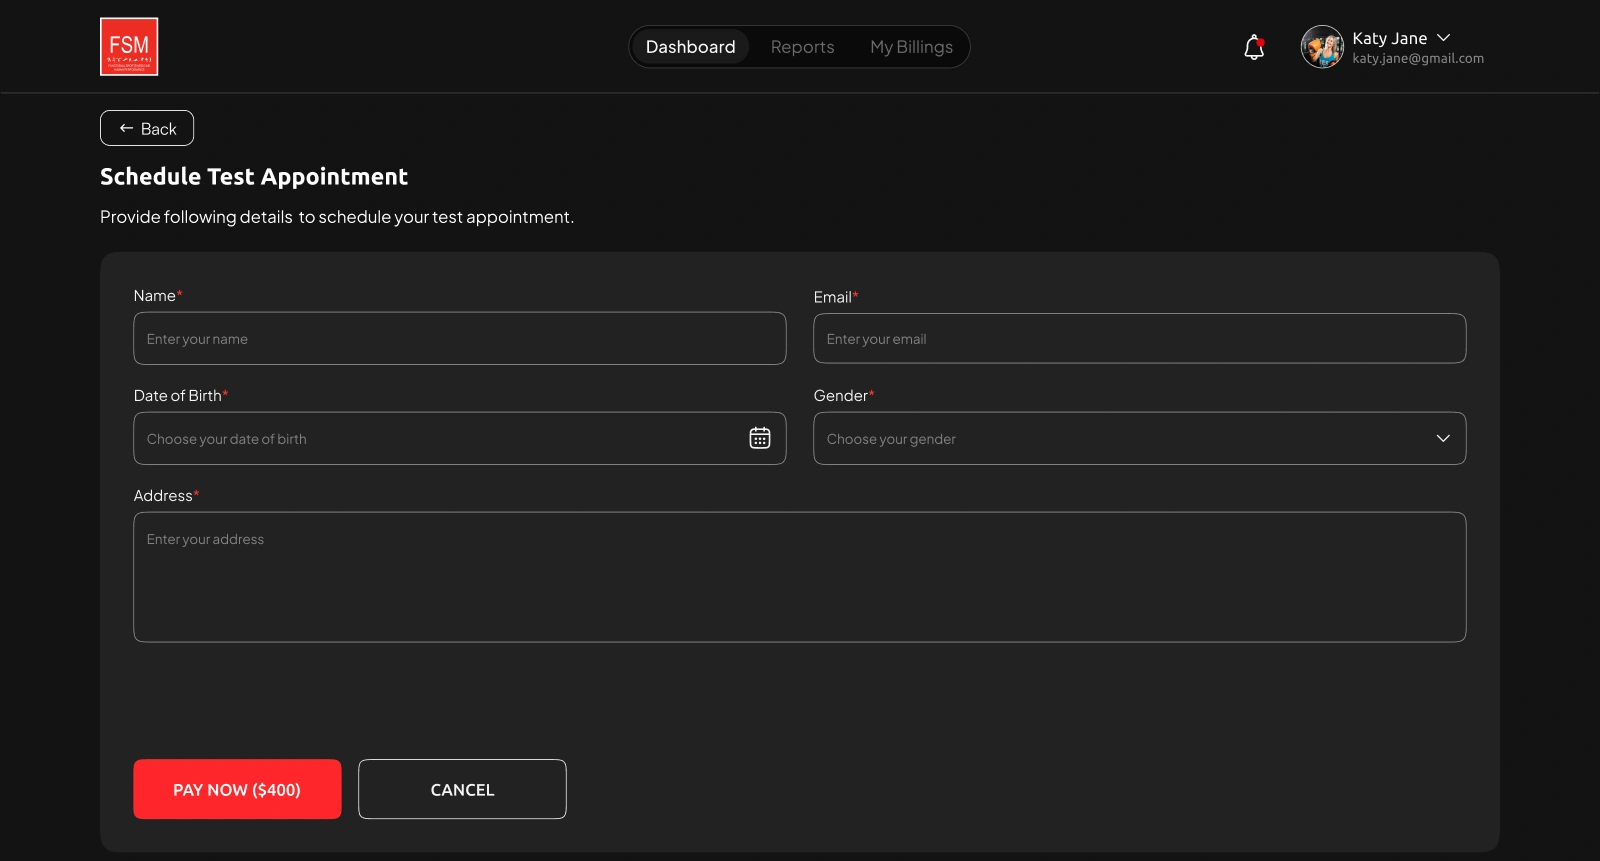Go to the My Billings tab
Screen dimensions: 1600x861
[x=911, y=47]
